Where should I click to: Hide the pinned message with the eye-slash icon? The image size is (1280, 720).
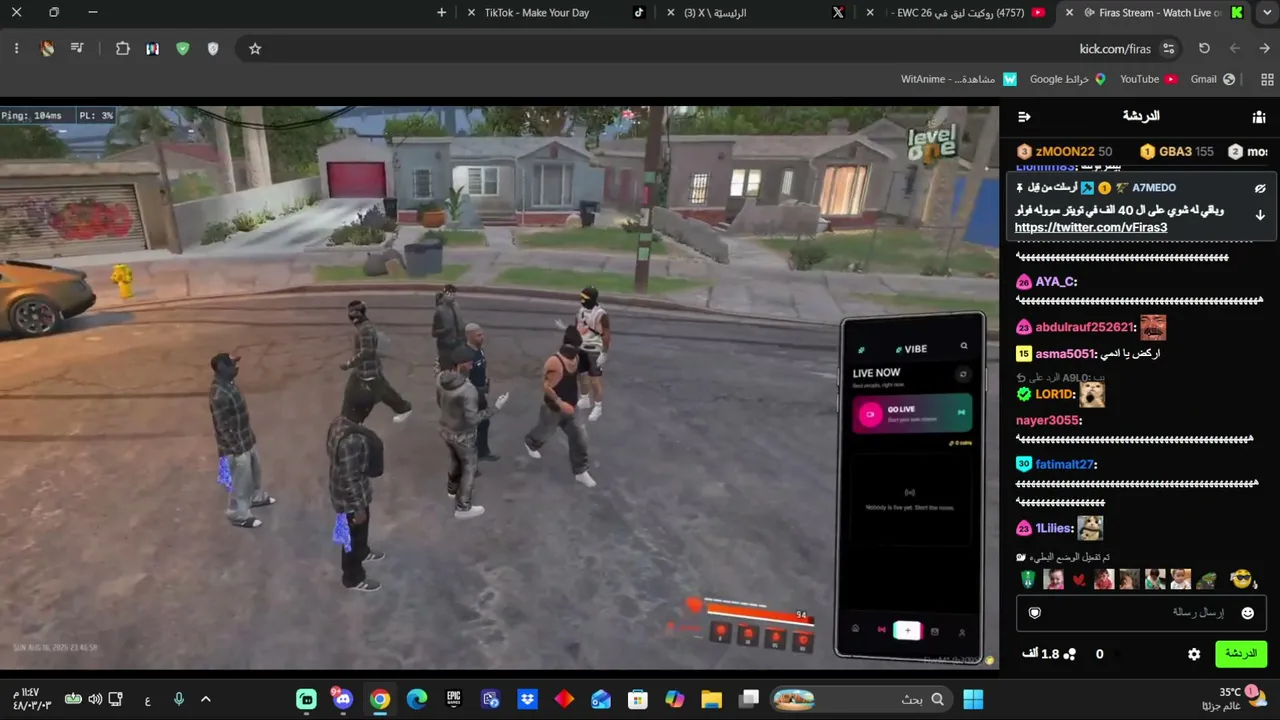1260,188
